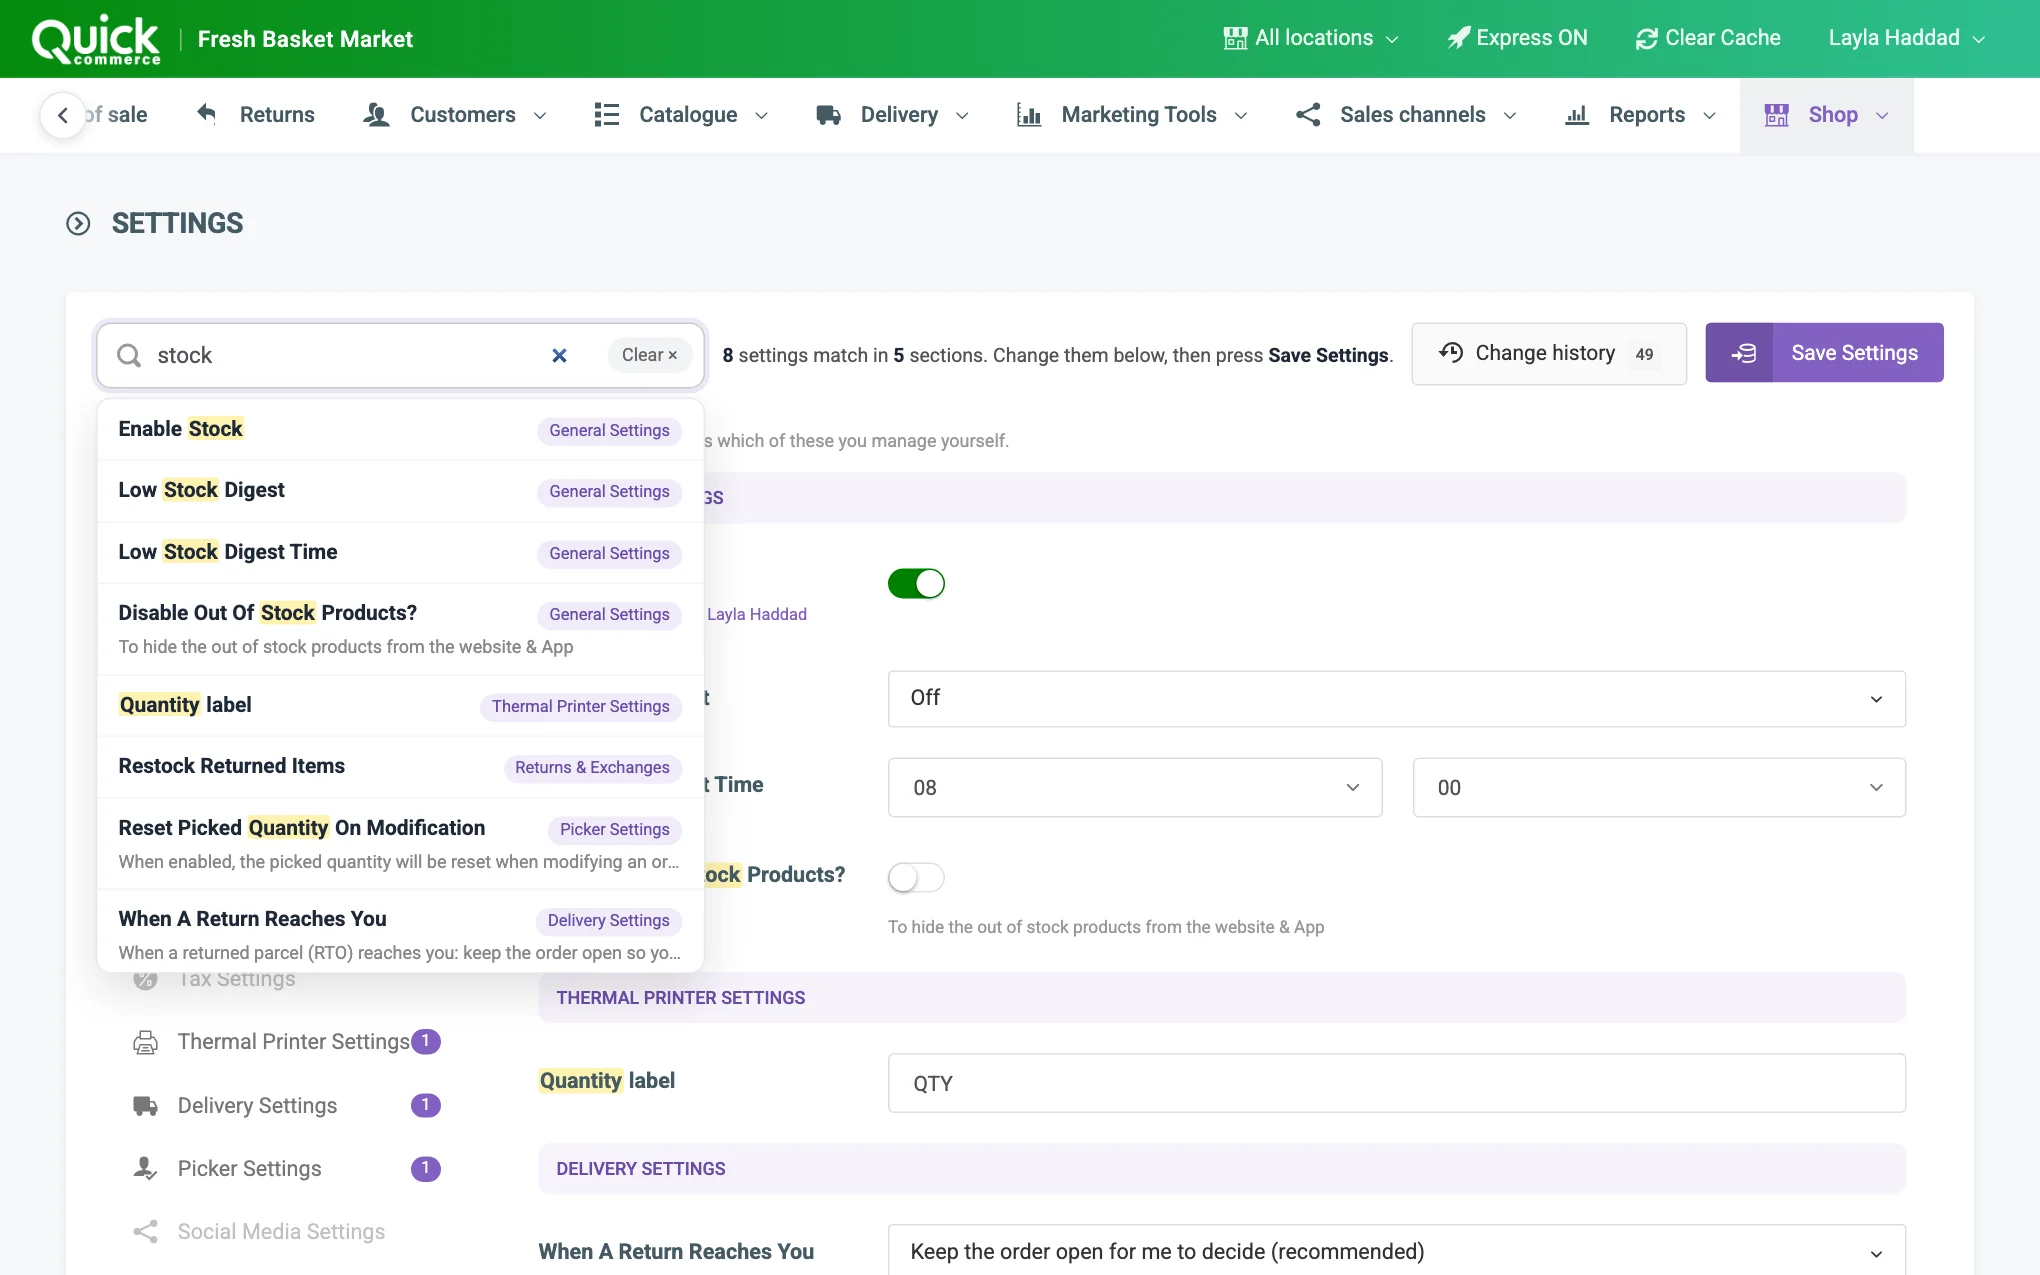
Task: Select Reset Picked Quantity On Modification result
Action: tap(400, 844)
